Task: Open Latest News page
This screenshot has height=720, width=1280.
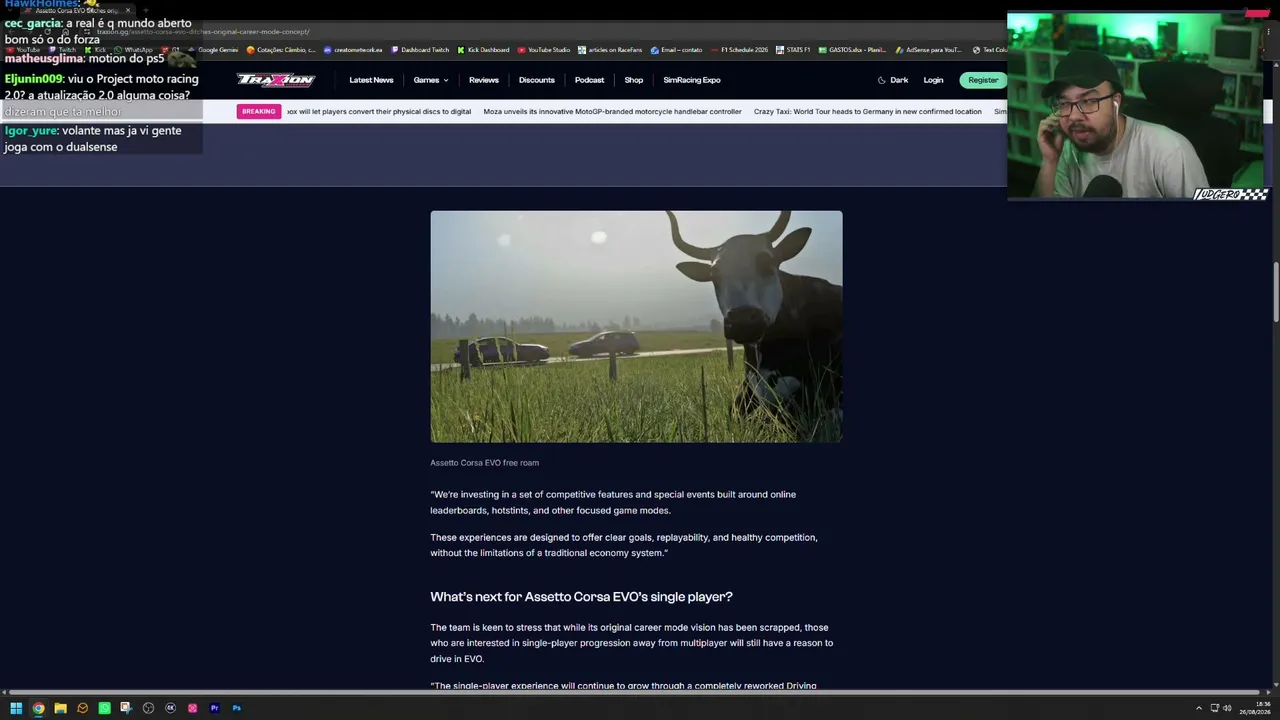Action: click(371, 80)
